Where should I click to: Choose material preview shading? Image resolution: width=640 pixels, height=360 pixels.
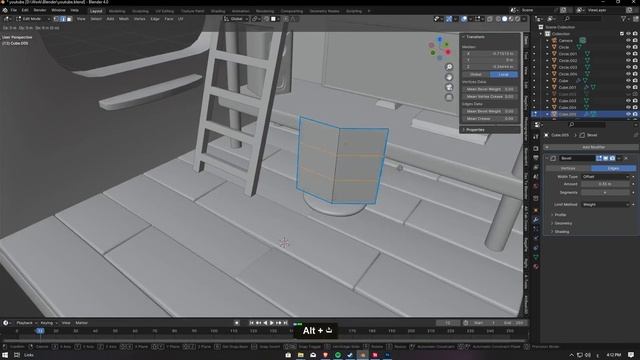click(x=511, y=19)
